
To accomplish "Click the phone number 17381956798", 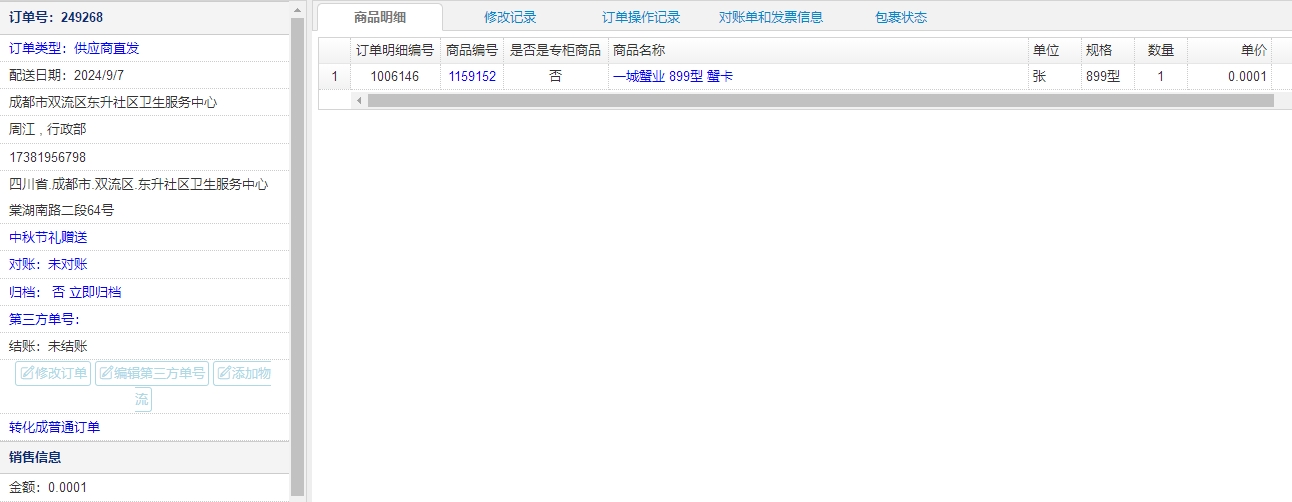I will pyautogui.click(x=48, y=157).
